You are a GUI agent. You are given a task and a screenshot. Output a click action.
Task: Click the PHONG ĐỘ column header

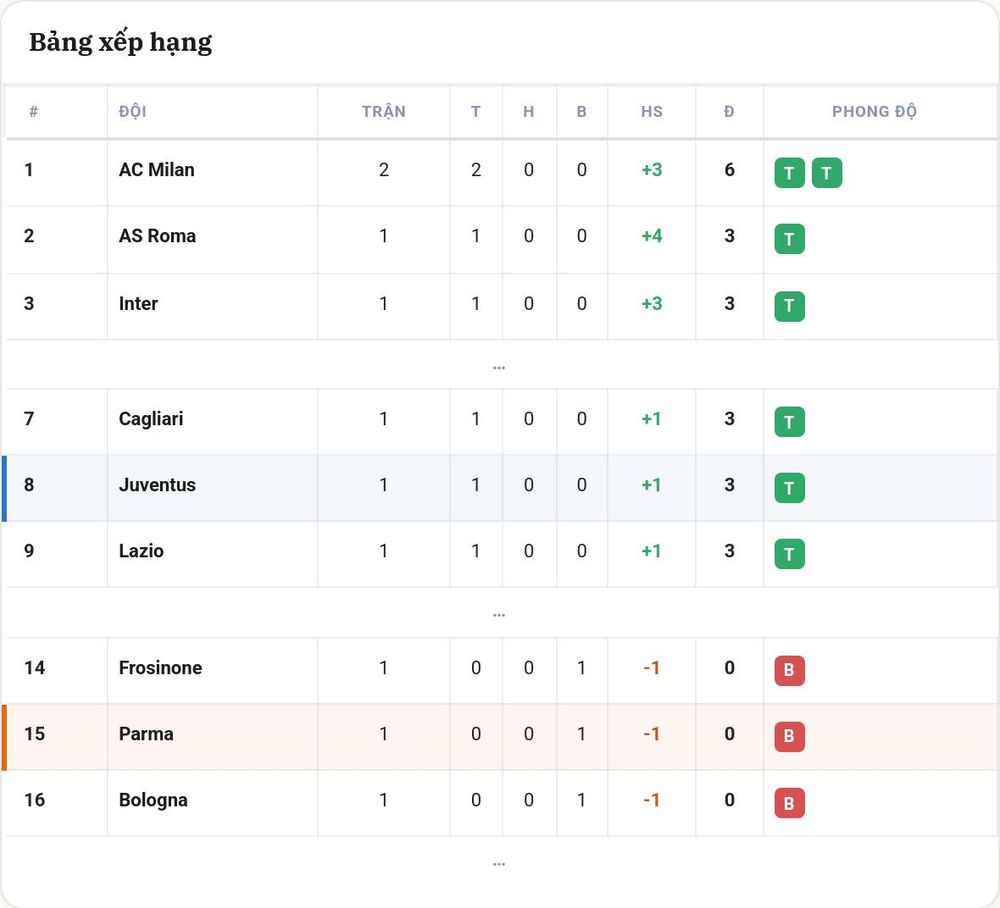pyautogui.click(x=874, y=112)
